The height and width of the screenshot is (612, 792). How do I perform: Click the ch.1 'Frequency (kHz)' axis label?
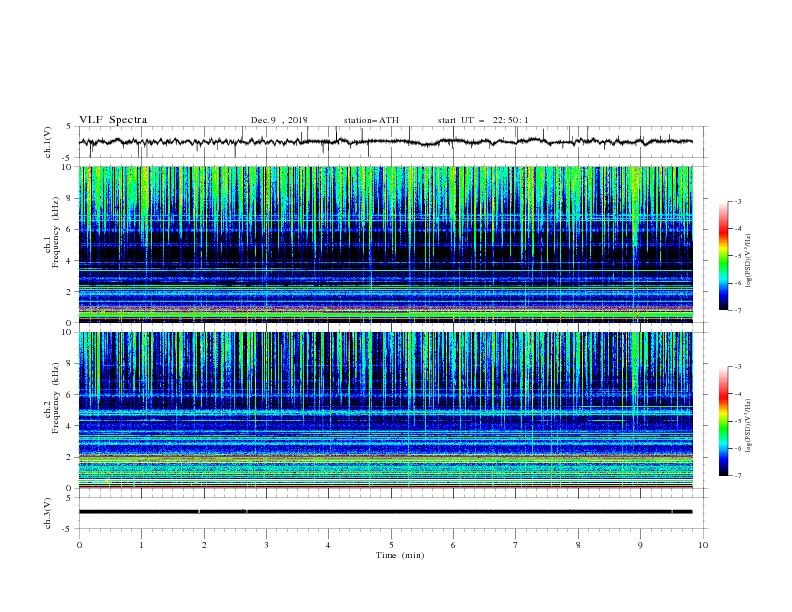(55, 233)
